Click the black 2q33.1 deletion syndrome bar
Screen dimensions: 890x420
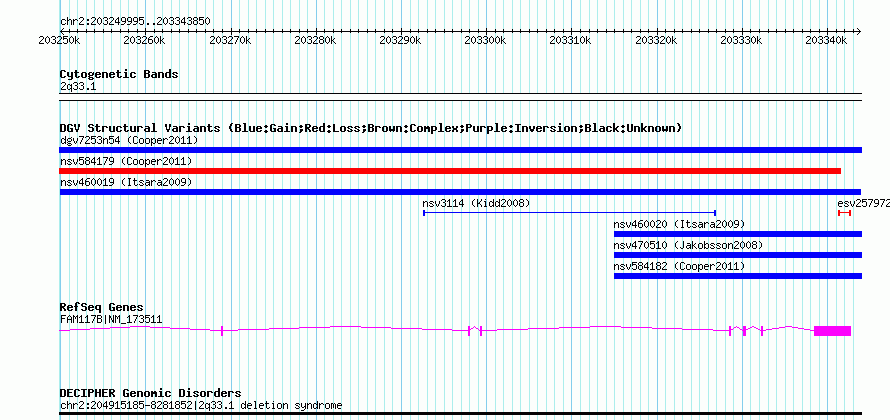click(x=460, y=414)
